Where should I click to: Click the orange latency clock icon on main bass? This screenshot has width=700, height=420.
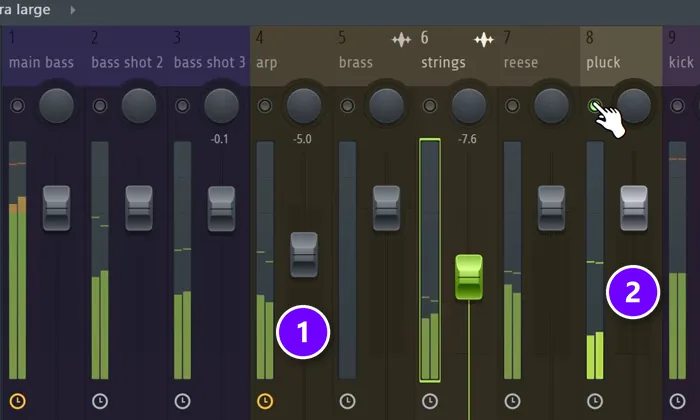(x=17, y=401)
